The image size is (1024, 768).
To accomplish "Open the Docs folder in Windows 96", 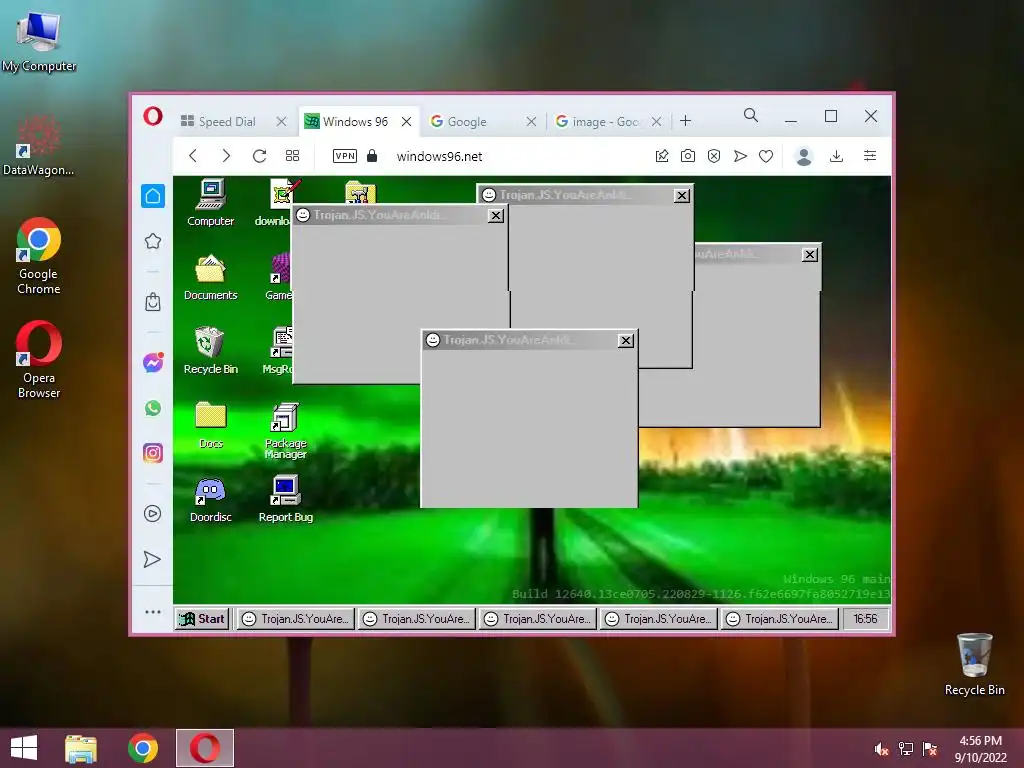I will tap(210, 424).
